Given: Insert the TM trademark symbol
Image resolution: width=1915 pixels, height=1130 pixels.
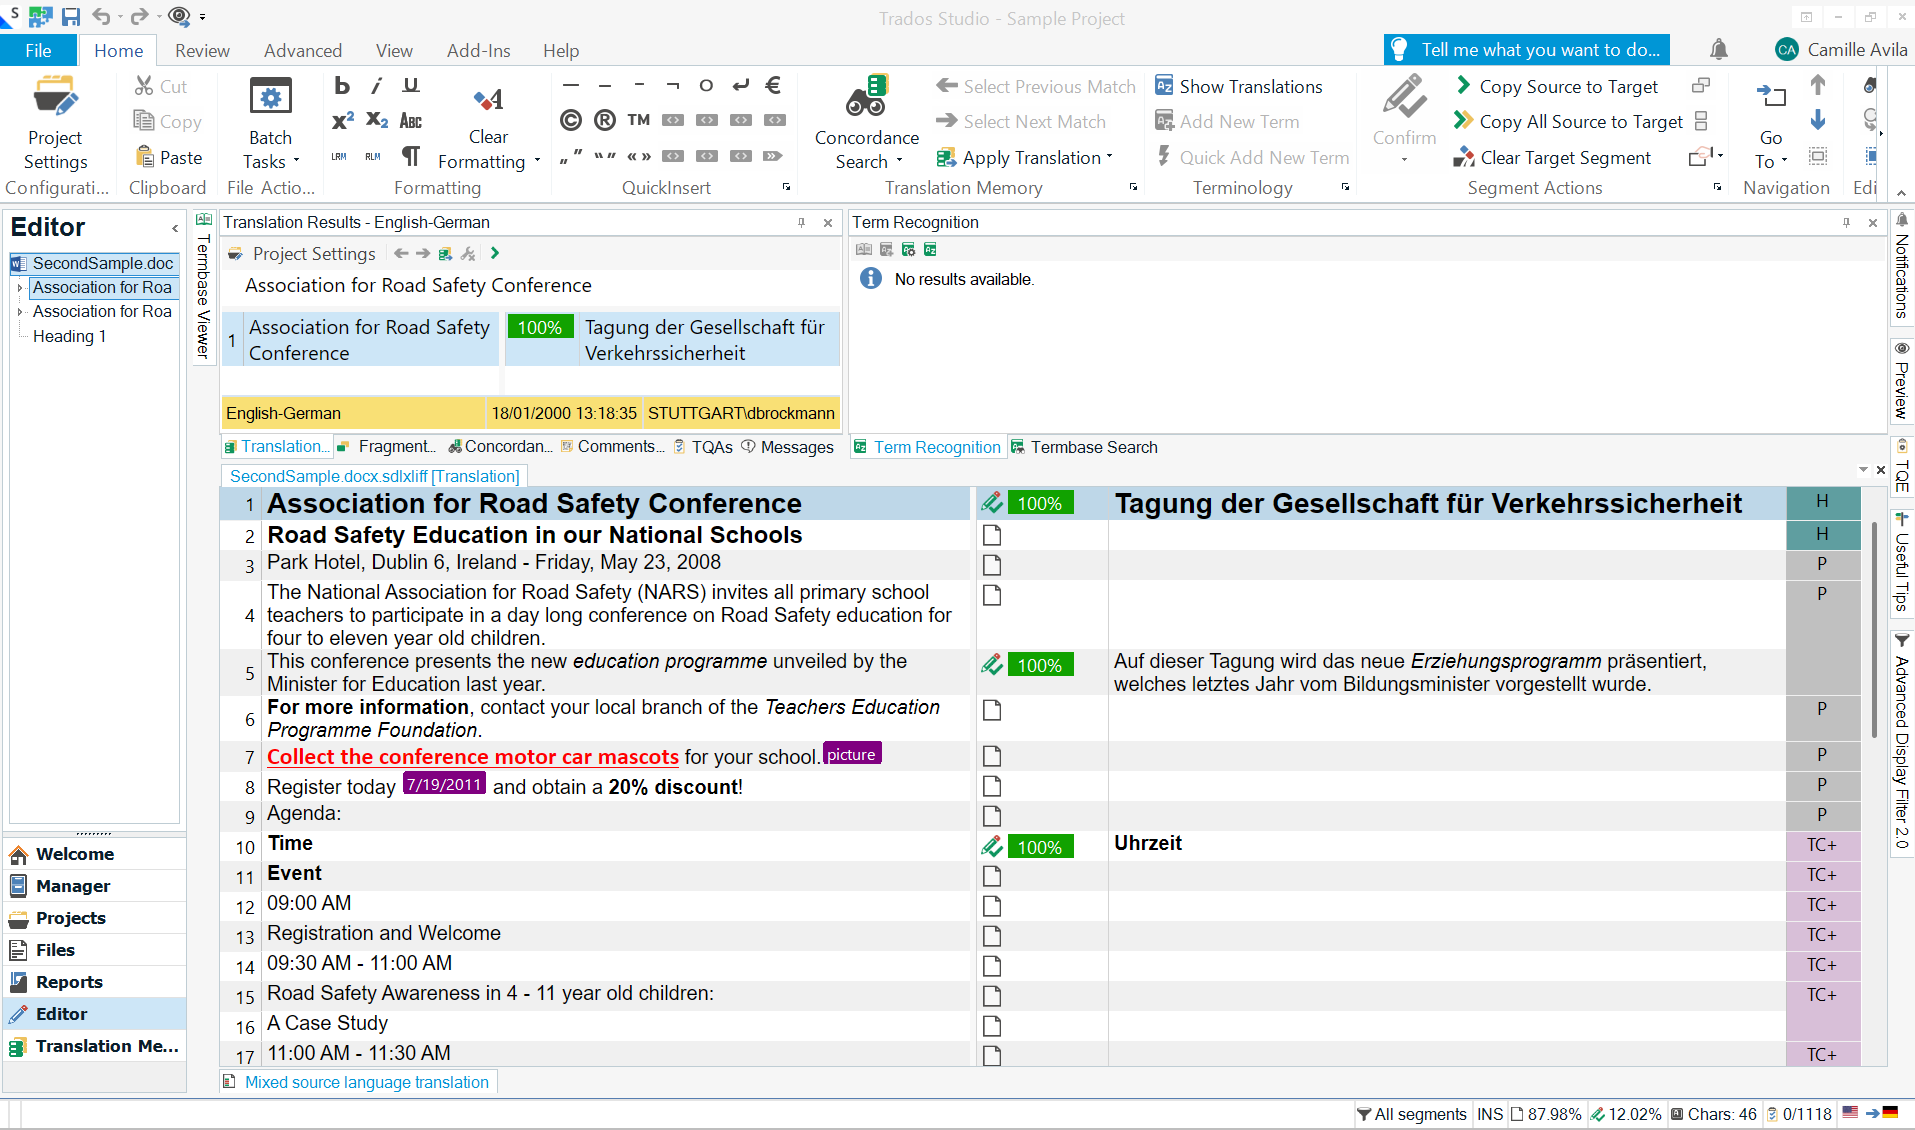Looking at the screenshot, I should coord(638,120).
